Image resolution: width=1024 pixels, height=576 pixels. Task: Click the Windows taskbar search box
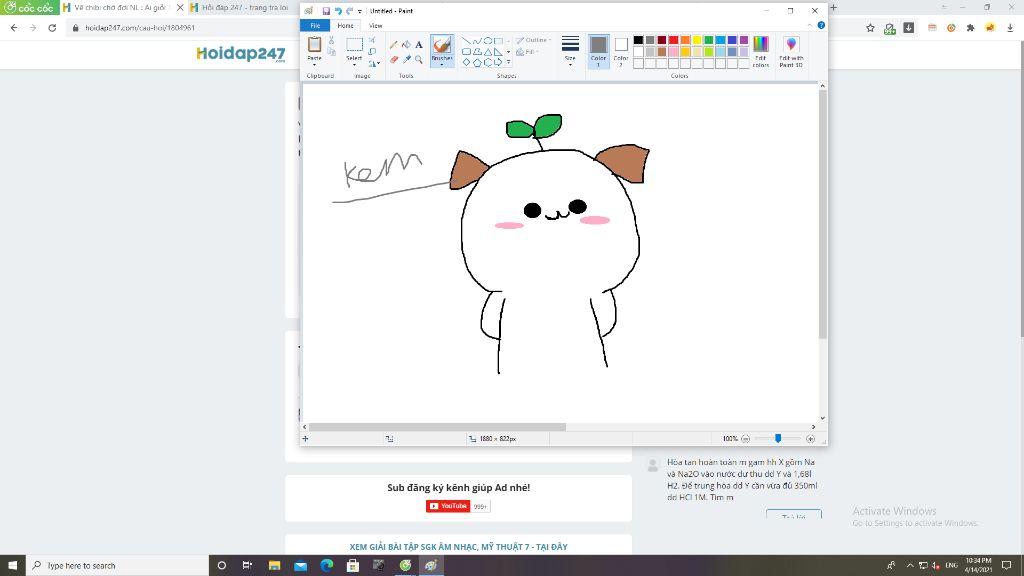point(118,566)
